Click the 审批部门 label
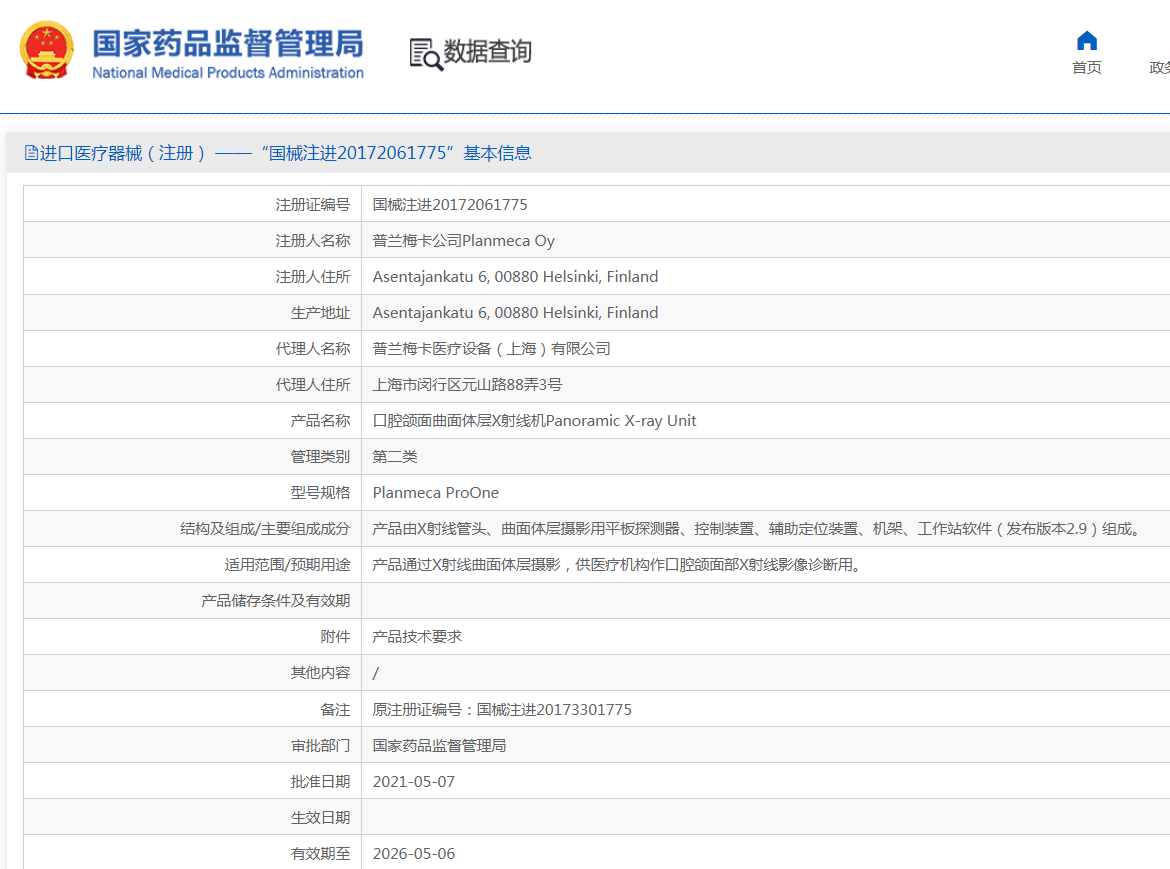The image size is (1170, 869). coord(320,745)
